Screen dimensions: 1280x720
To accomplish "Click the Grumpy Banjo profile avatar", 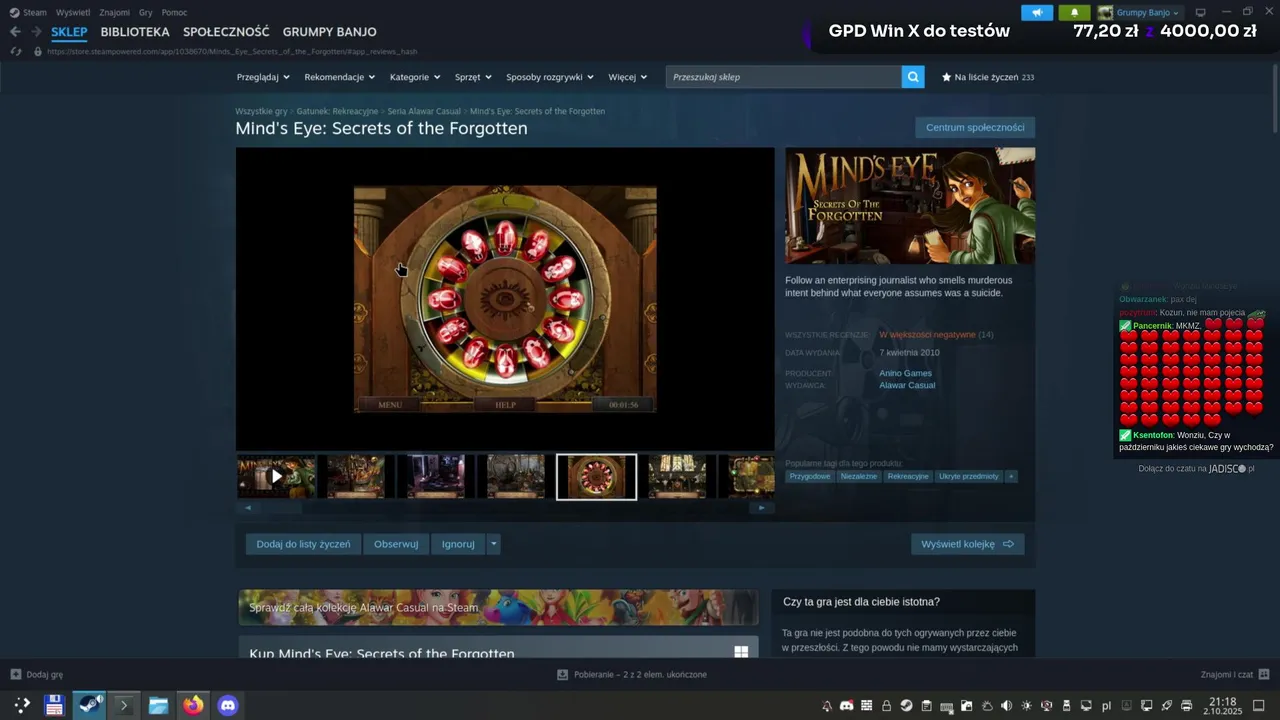I will [x=1105, y=12].
